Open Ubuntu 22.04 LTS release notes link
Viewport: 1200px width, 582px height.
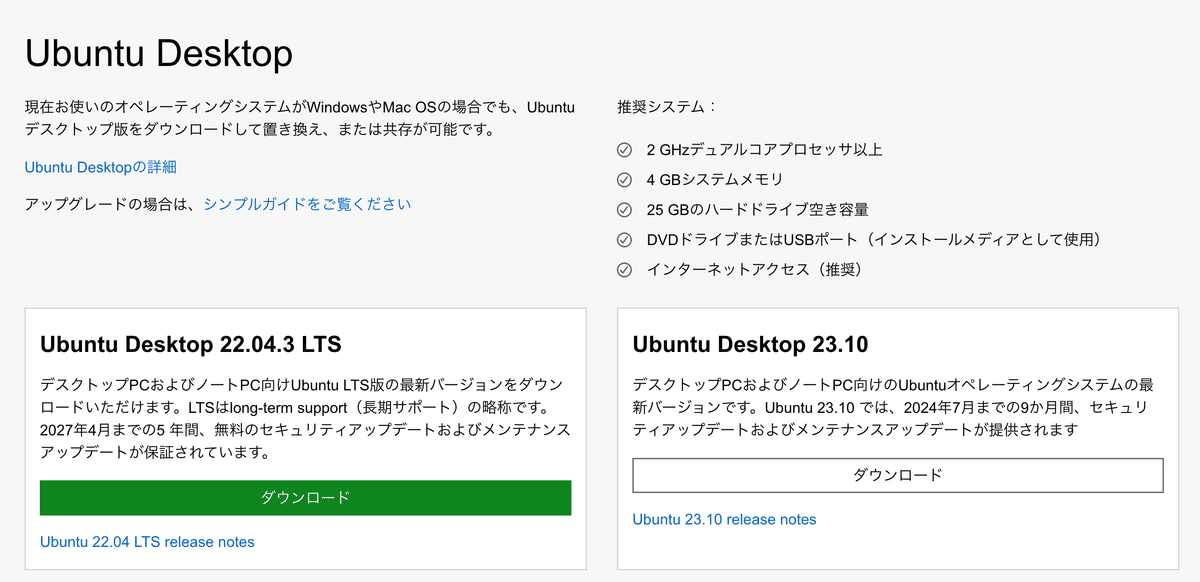pos(147,542)
